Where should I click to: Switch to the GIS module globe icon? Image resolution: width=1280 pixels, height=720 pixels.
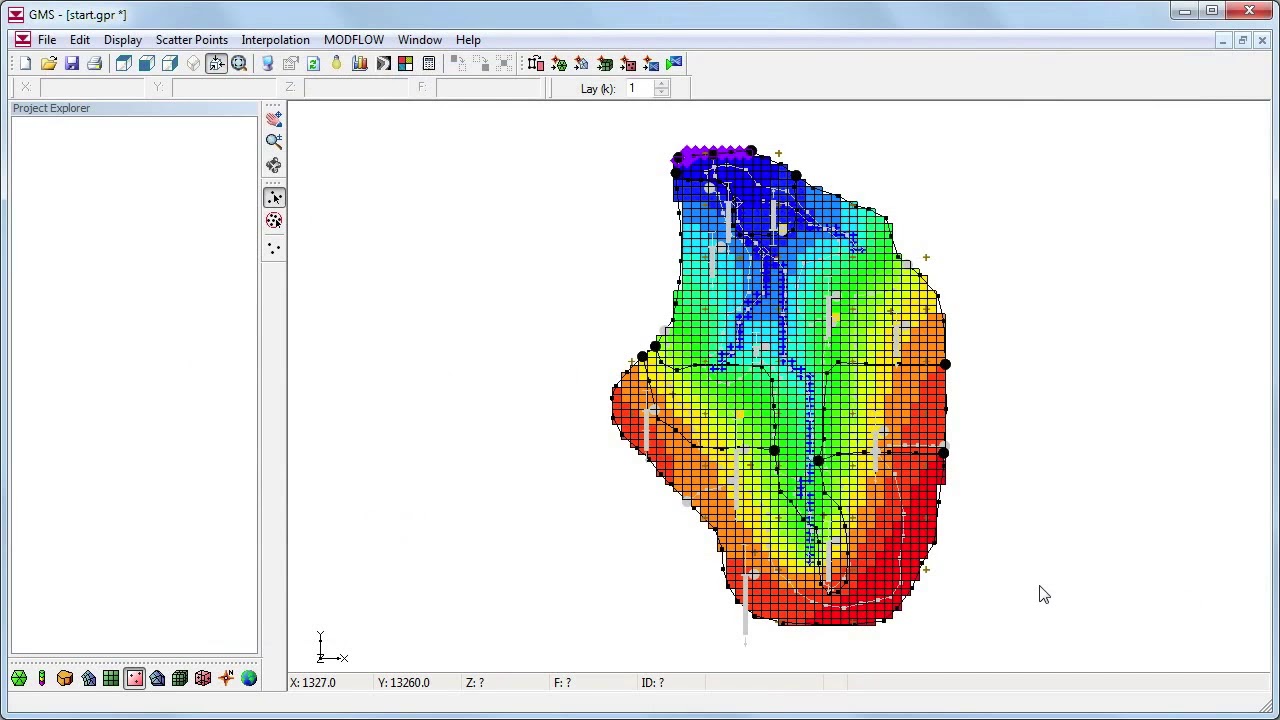249,679
